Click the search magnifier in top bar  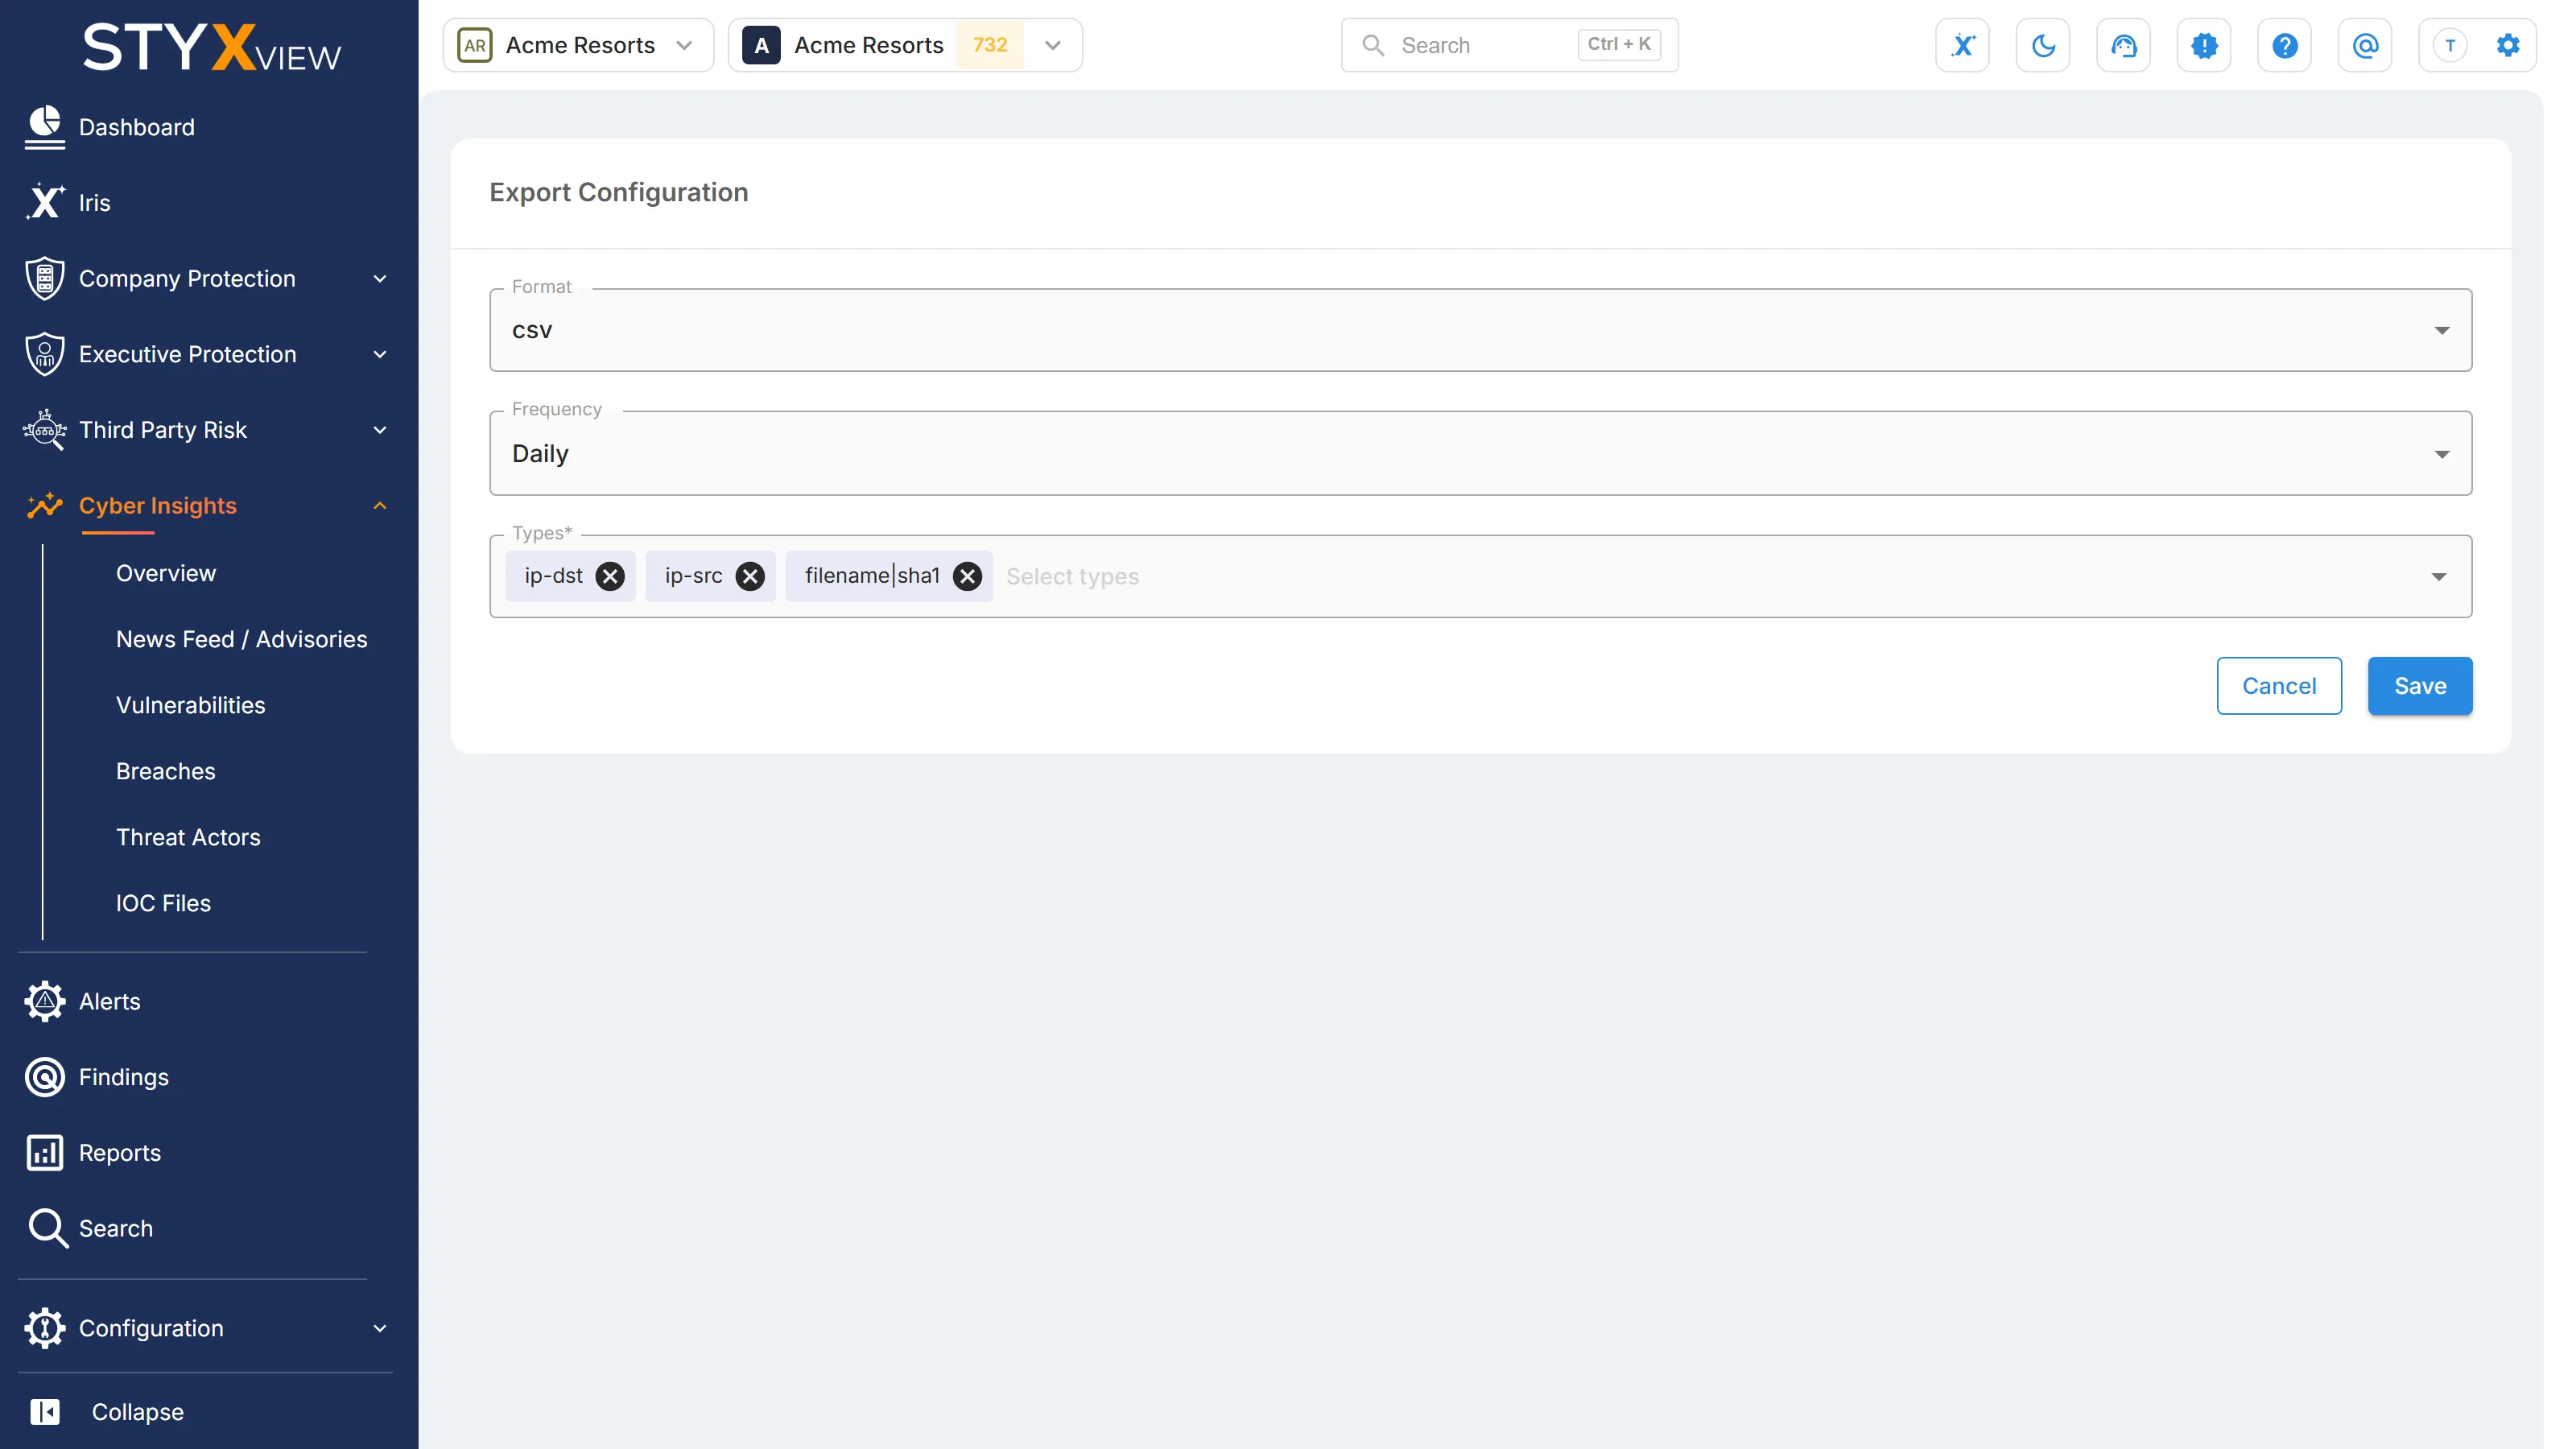[x=1373, y=45]
